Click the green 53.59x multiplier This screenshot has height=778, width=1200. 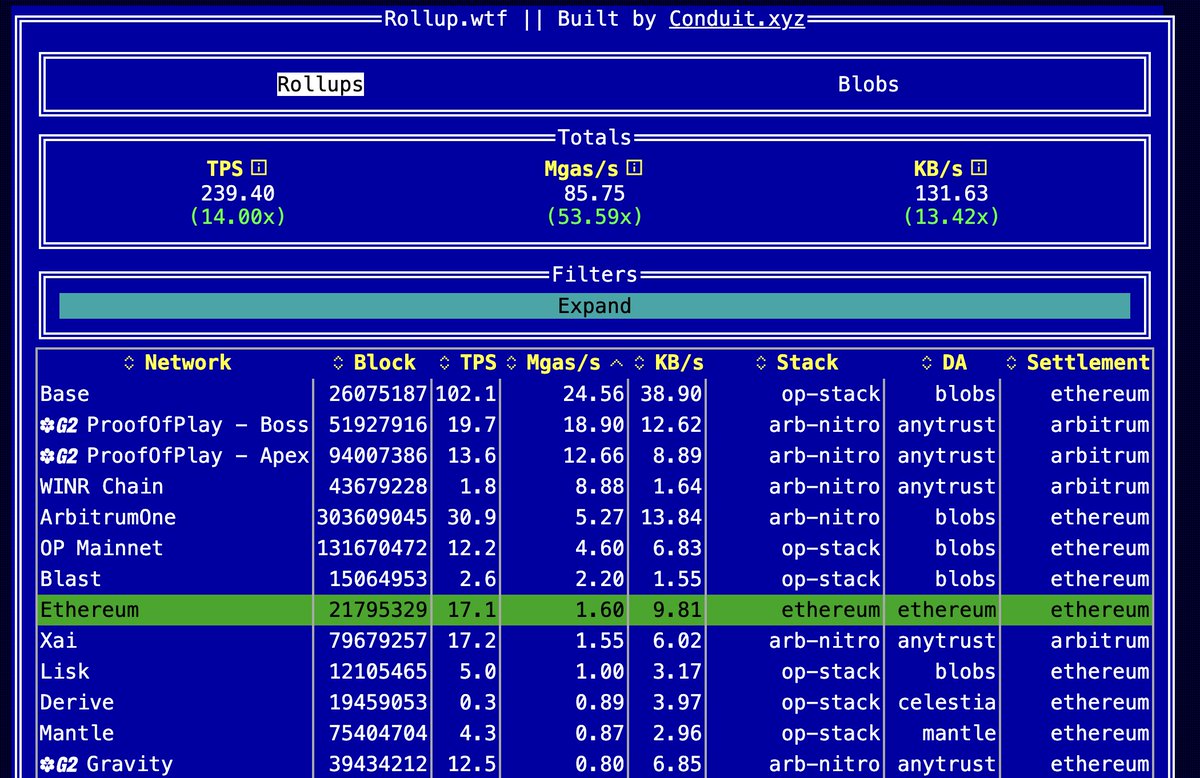[595, 217]
